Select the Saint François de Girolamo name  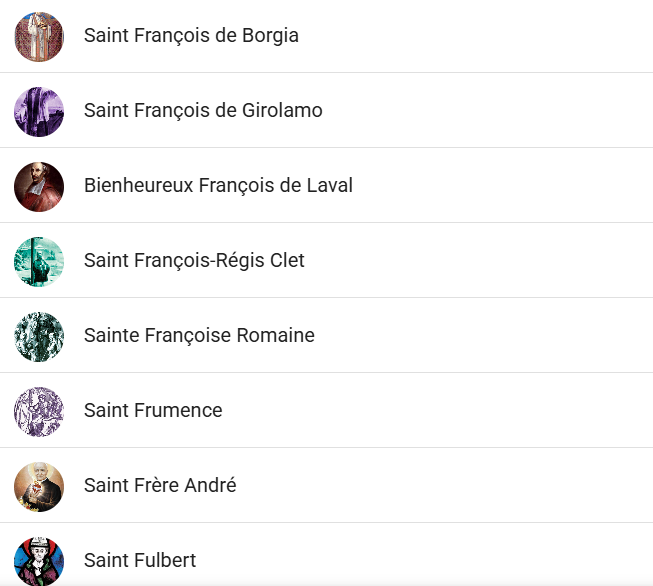[203, 111]
